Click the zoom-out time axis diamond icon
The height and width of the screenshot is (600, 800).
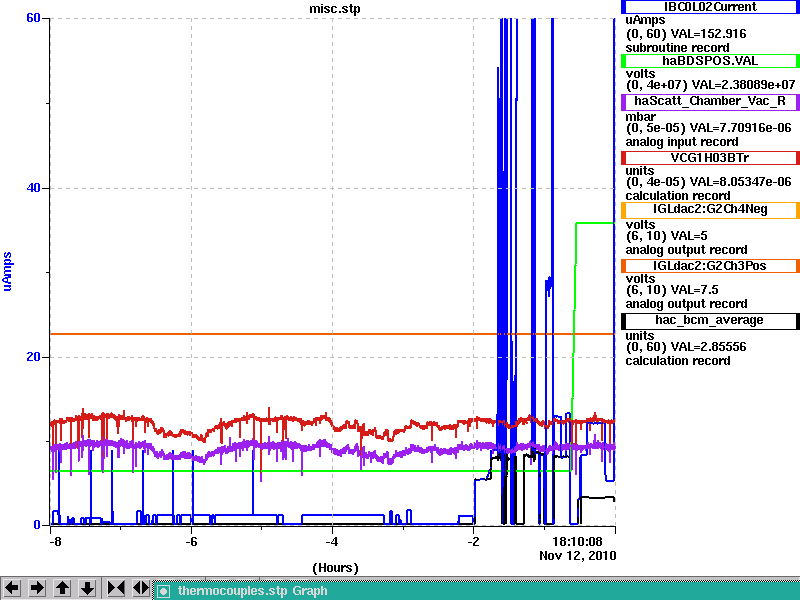tap(141, 588)
